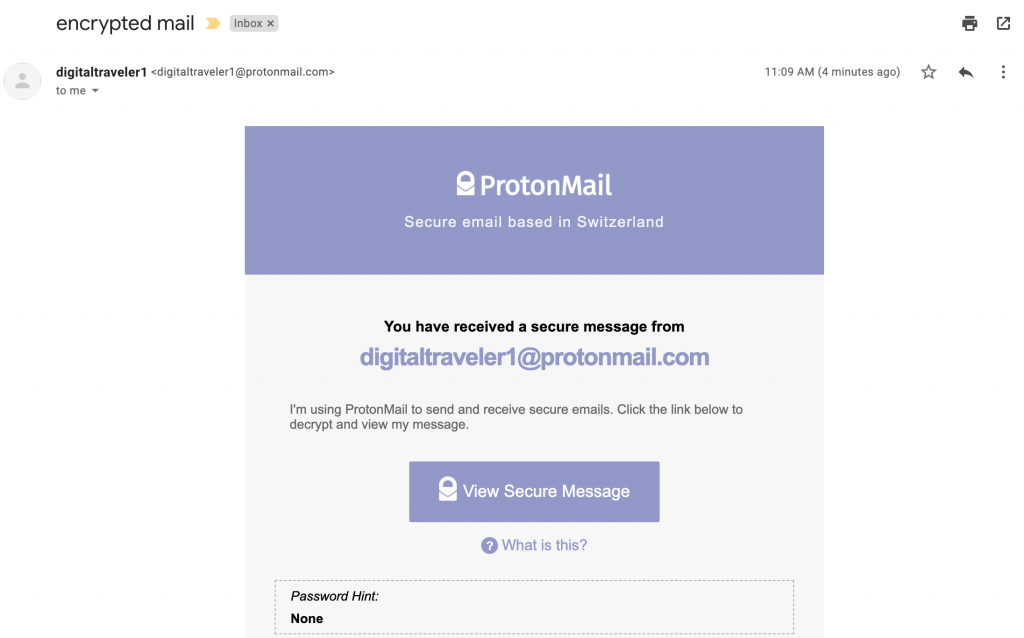Star this encrypted mail message
Image resolution: width=1024 pixels, height=638 pixels.
pyautogui.click(x=929, y=72)
